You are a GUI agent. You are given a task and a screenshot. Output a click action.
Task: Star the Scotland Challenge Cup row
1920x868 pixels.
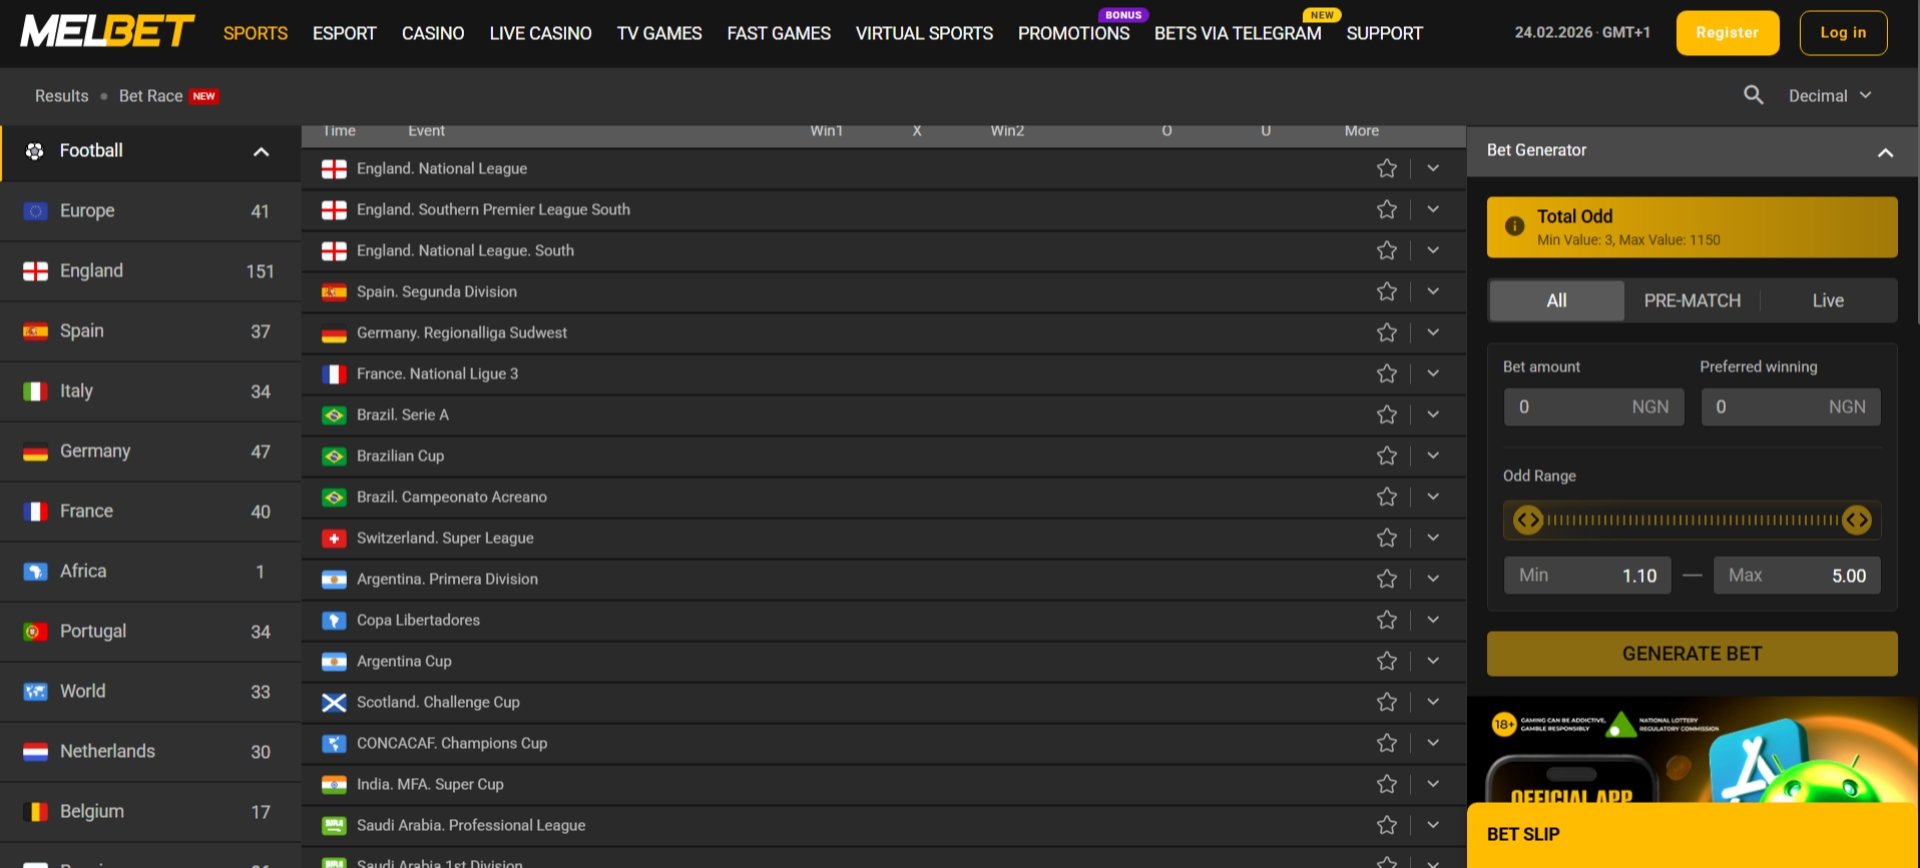[x=1386, y=701]
